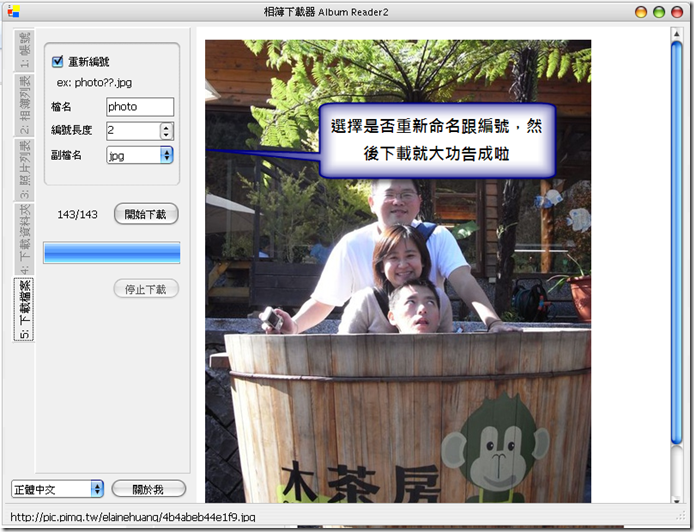Click the 關於我 button

(x=149, y=489)
